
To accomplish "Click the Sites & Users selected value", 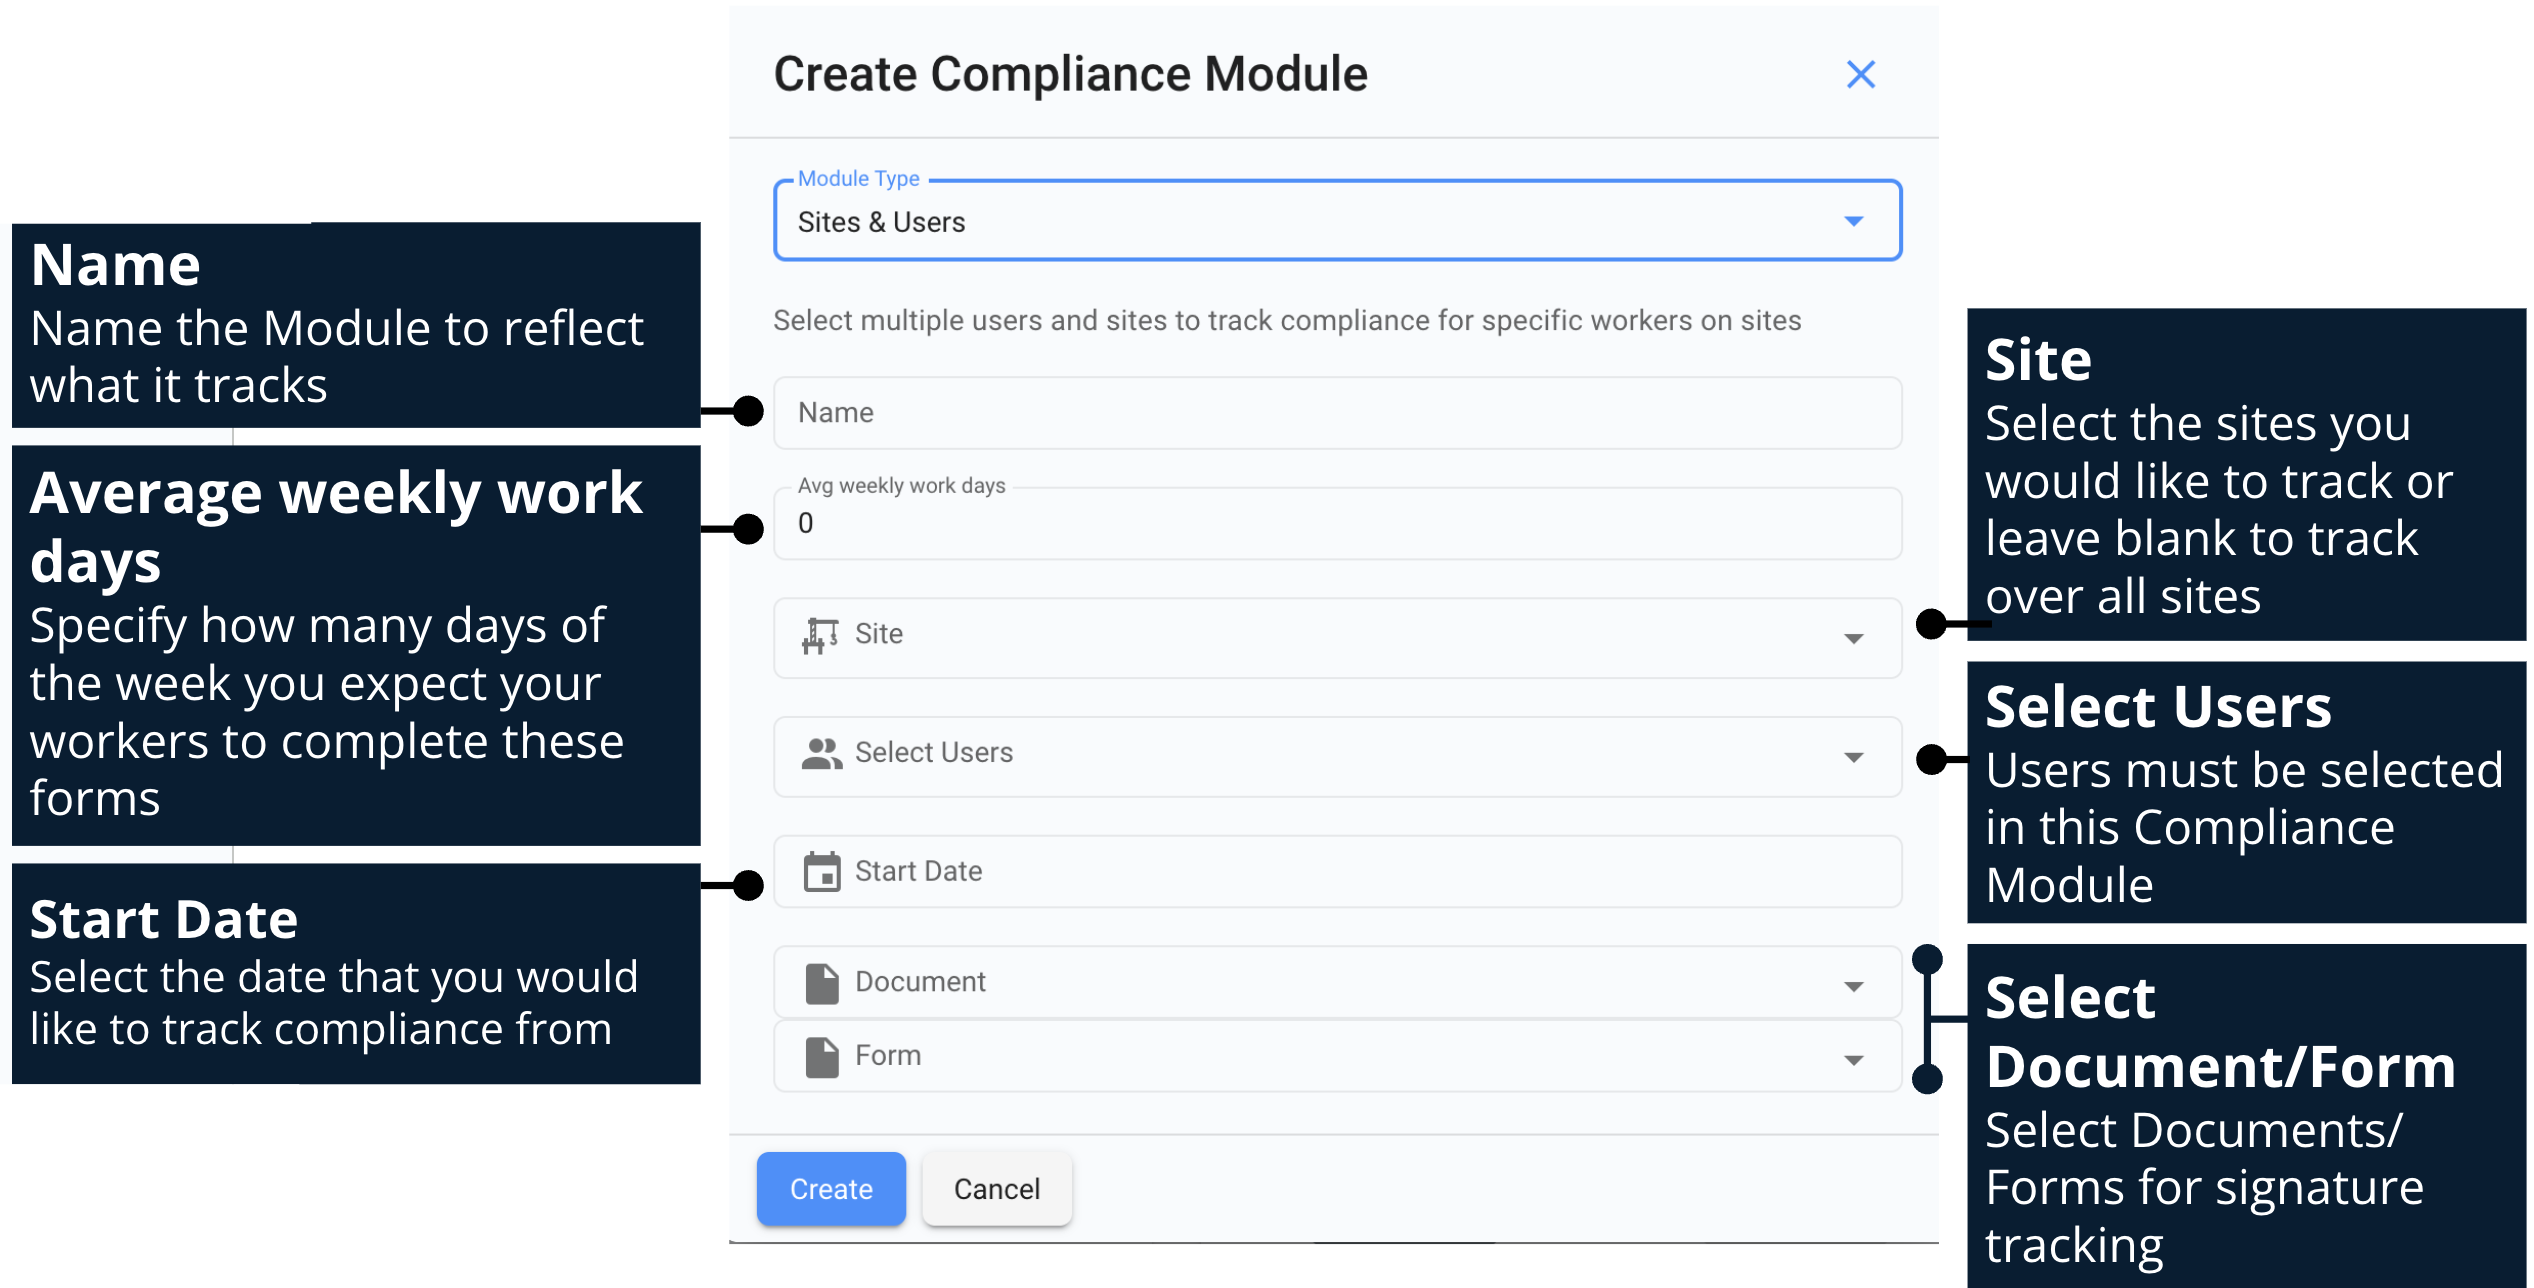I will pyautogui.click(x=881, y=222).
